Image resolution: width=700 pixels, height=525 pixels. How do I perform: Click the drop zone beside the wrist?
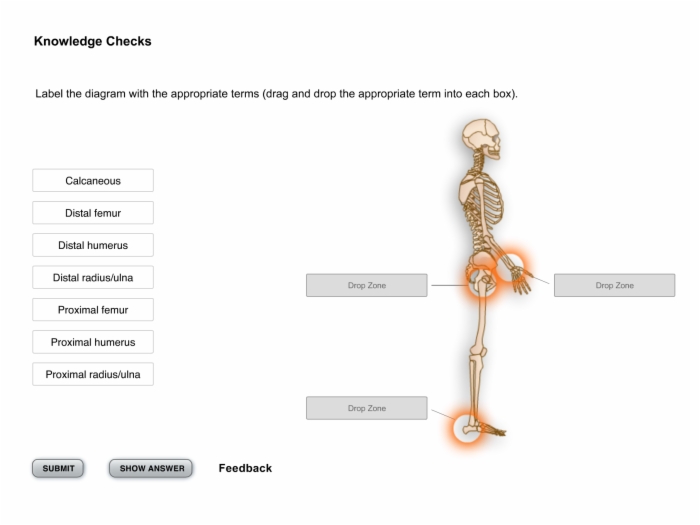coord(614,285)
